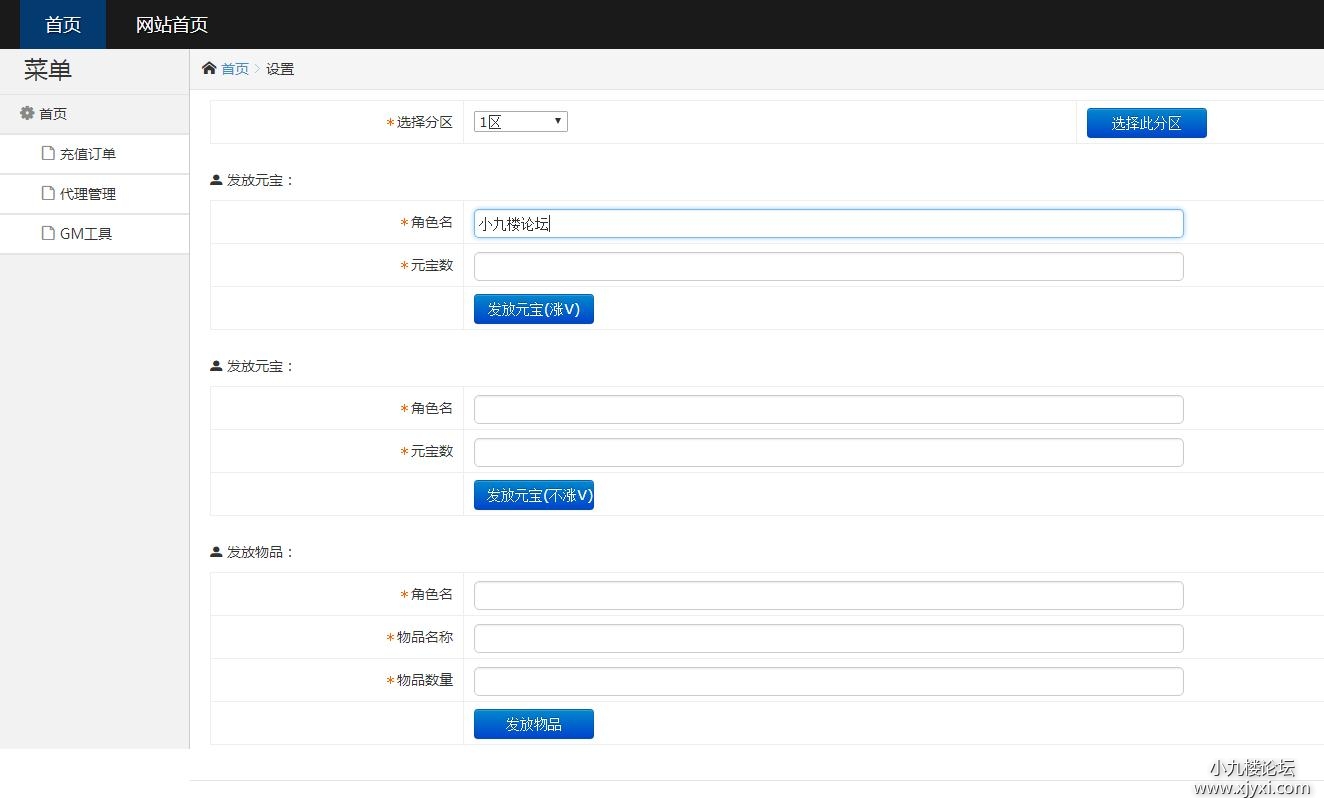Open 网站首页 in top navigation
Image resolution: width=1324 pixels, height=803 pixels.
pos(172,25)
